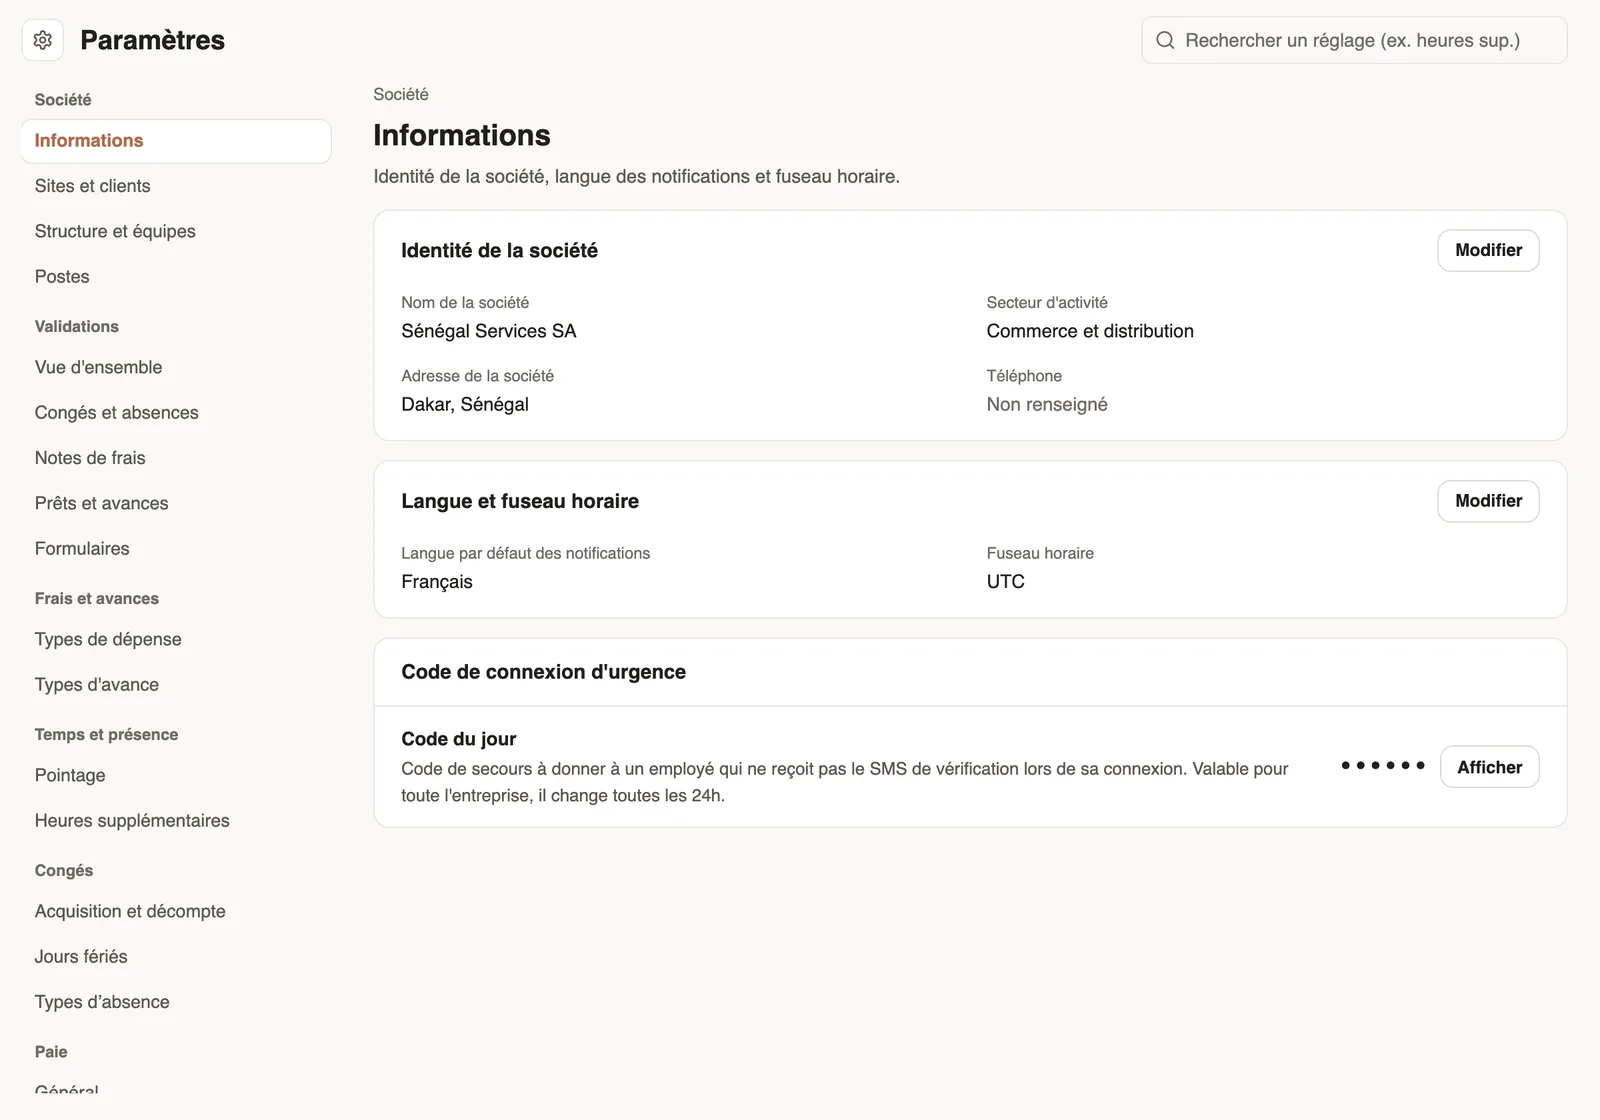1600x1120 pixels.
Task: Click the Fuseau horaire label
Action: click(1040, 553)
